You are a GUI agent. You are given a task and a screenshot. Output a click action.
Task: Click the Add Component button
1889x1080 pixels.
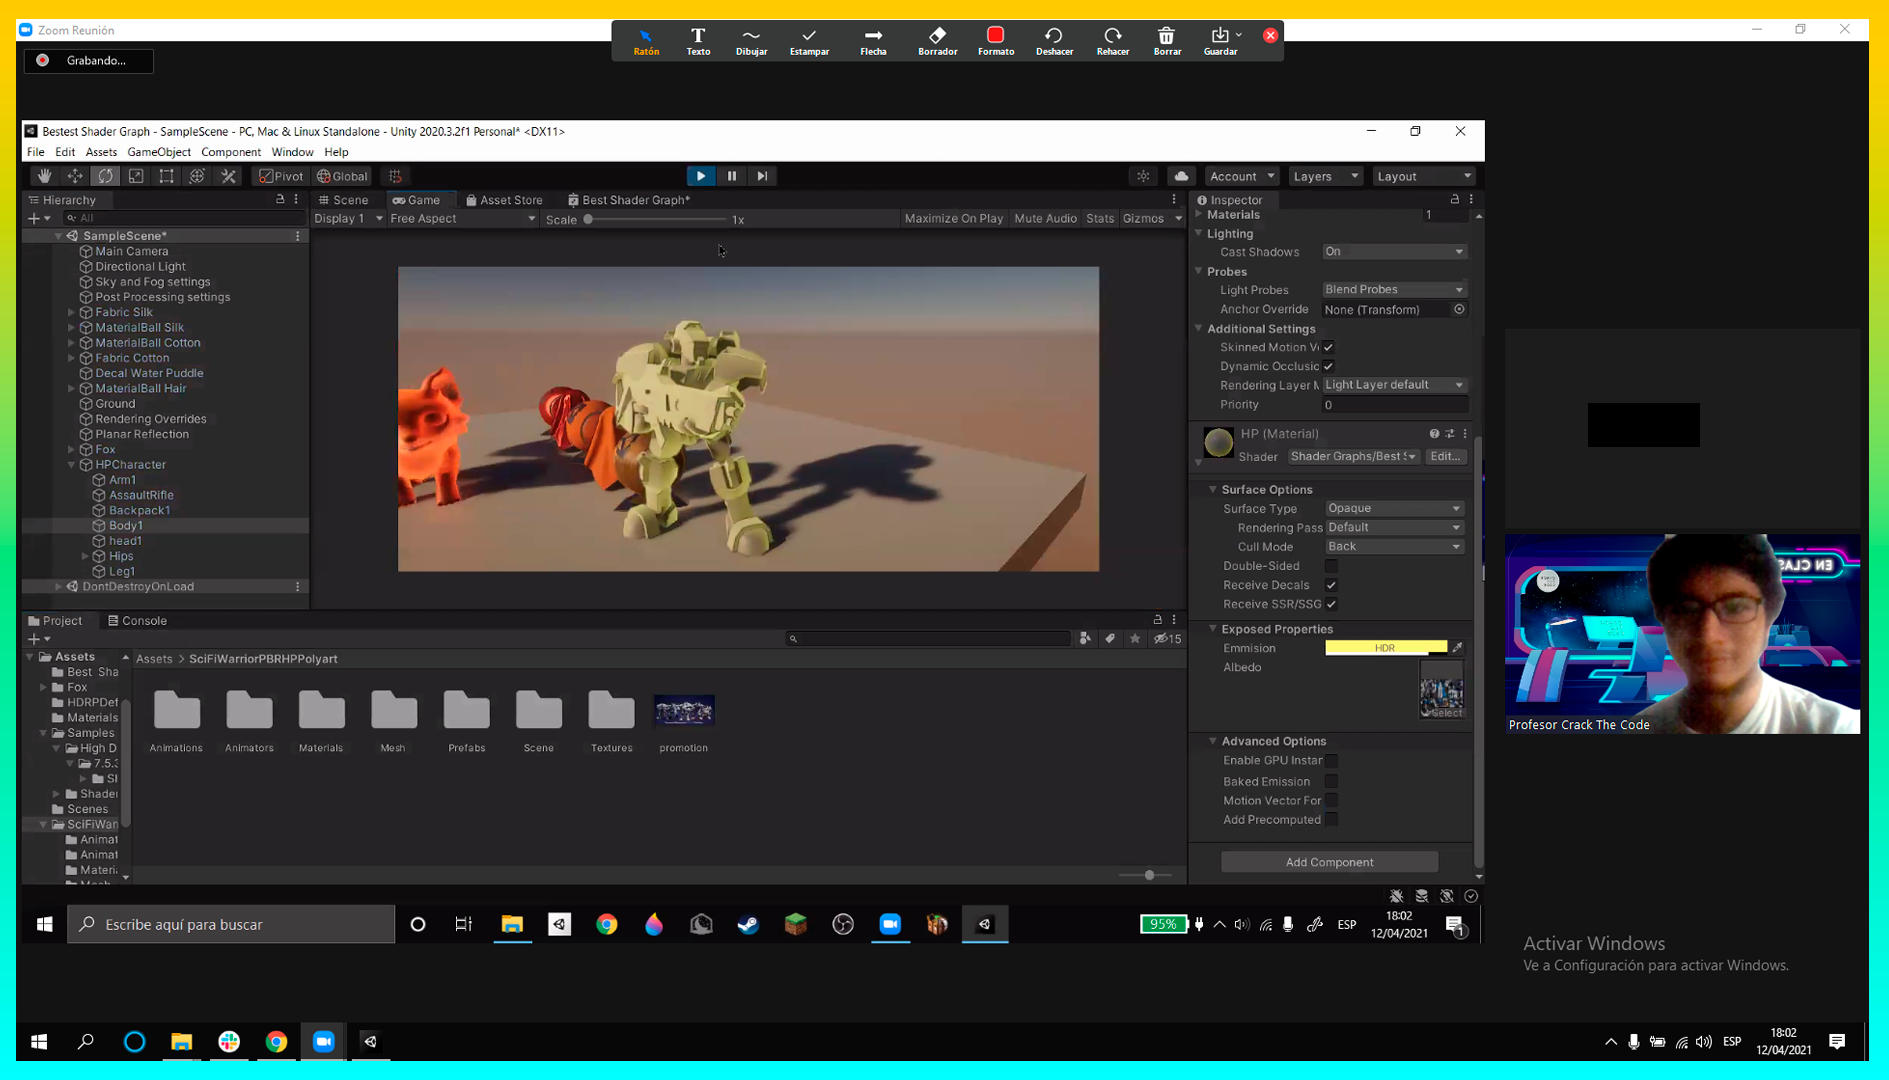[x=1329, y=862]
